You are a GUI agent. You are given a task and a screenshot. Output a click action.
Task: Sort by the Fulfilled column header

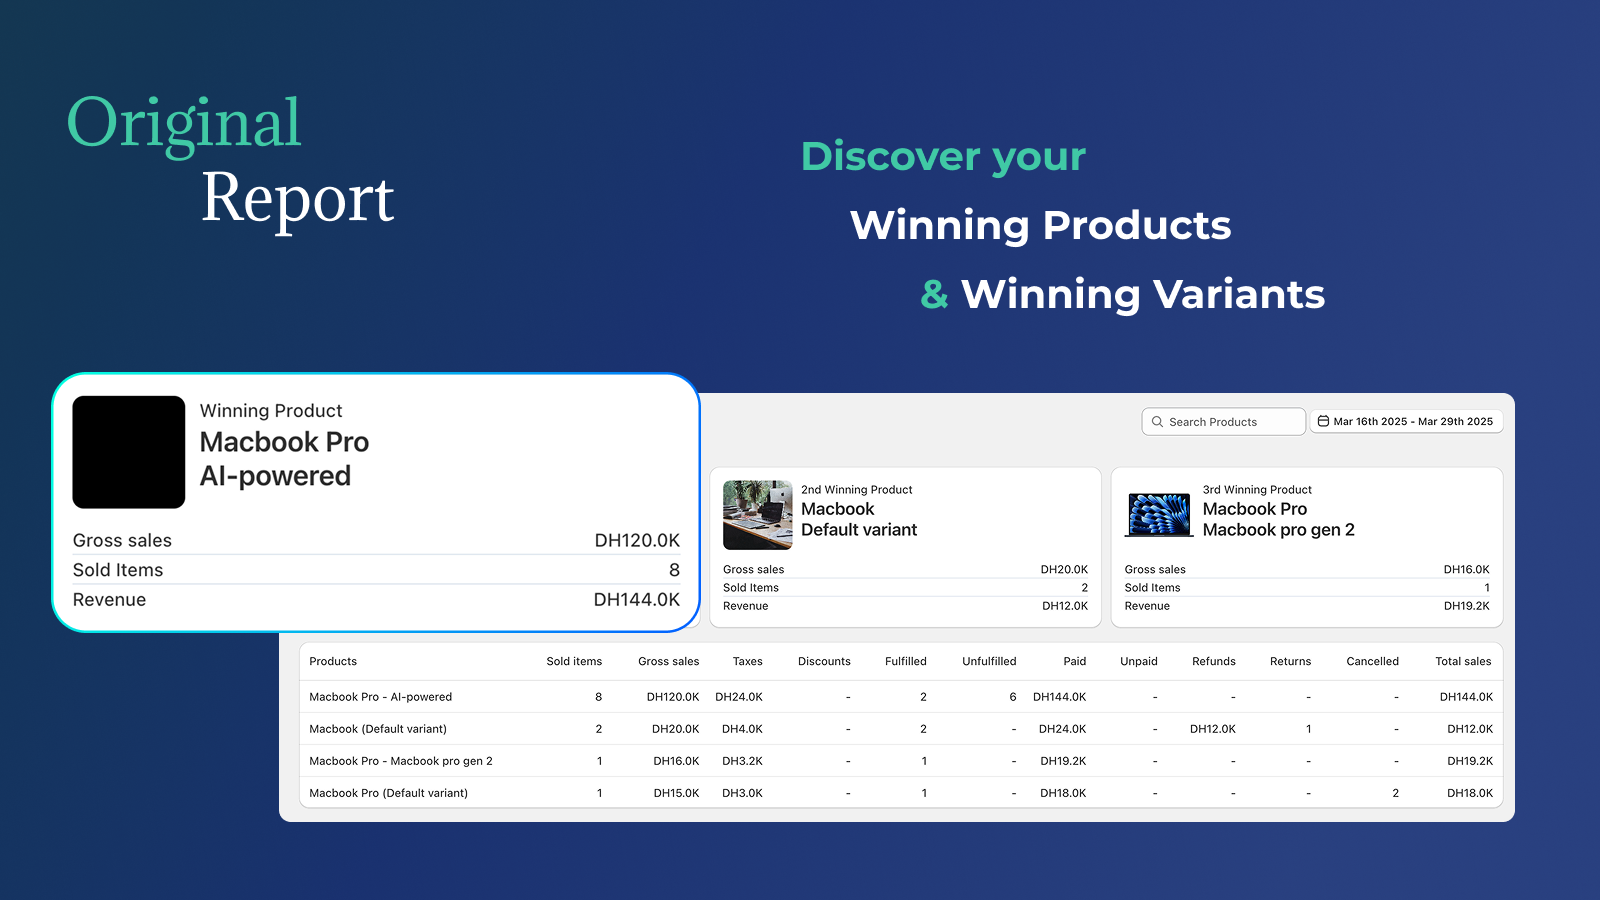[905, 662]
